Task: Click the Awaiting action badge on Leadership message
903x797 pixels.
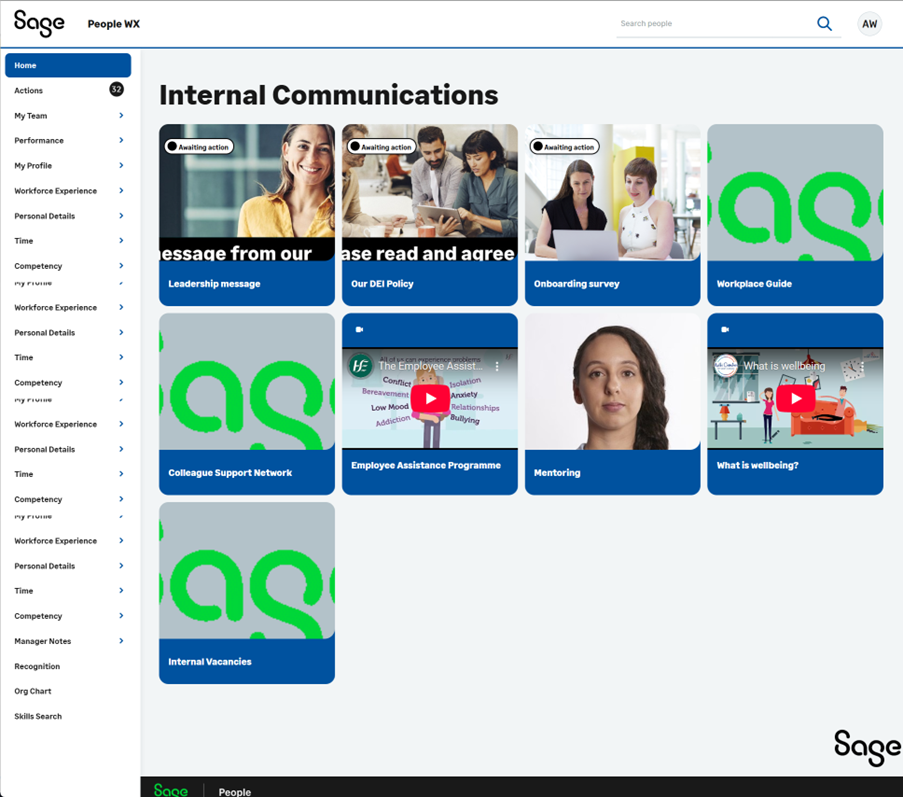Action: 199,147
